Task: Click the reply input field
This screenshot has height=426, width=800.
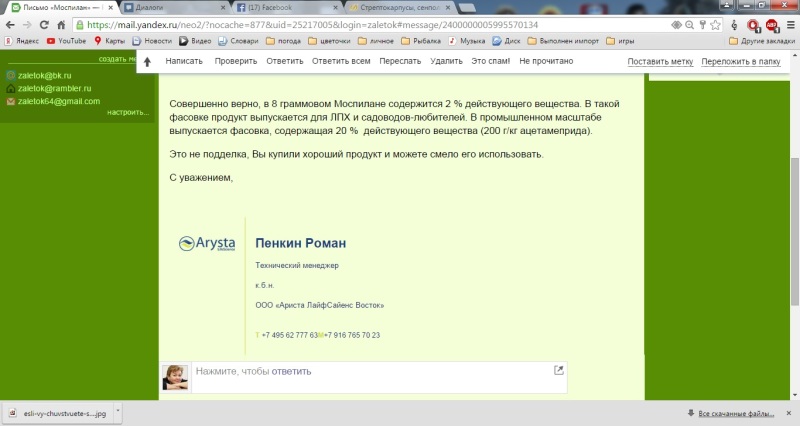Action: click(370, 372)
